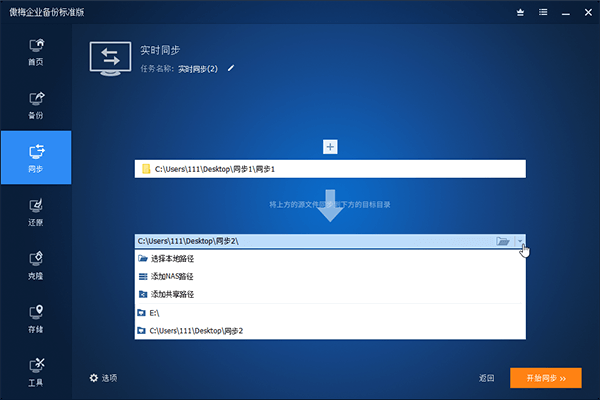This screenshot has height=400, width=600.
Task: Click the 返回 back link
Action: 487,378
